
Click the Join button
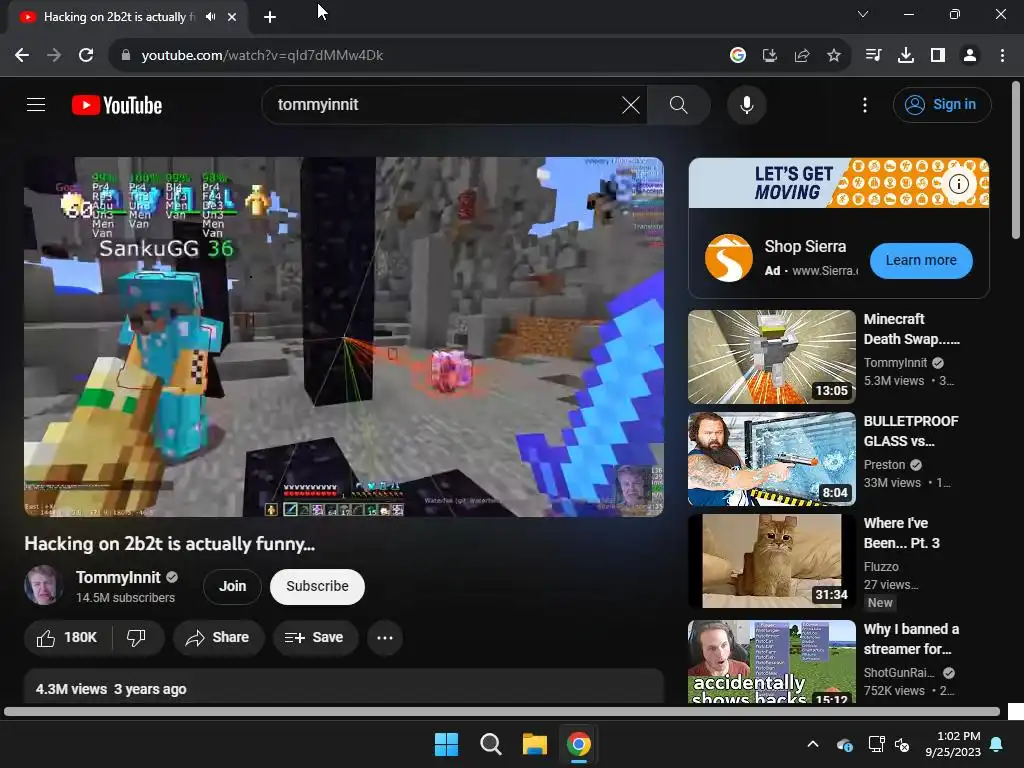click(x=232, y=586)
